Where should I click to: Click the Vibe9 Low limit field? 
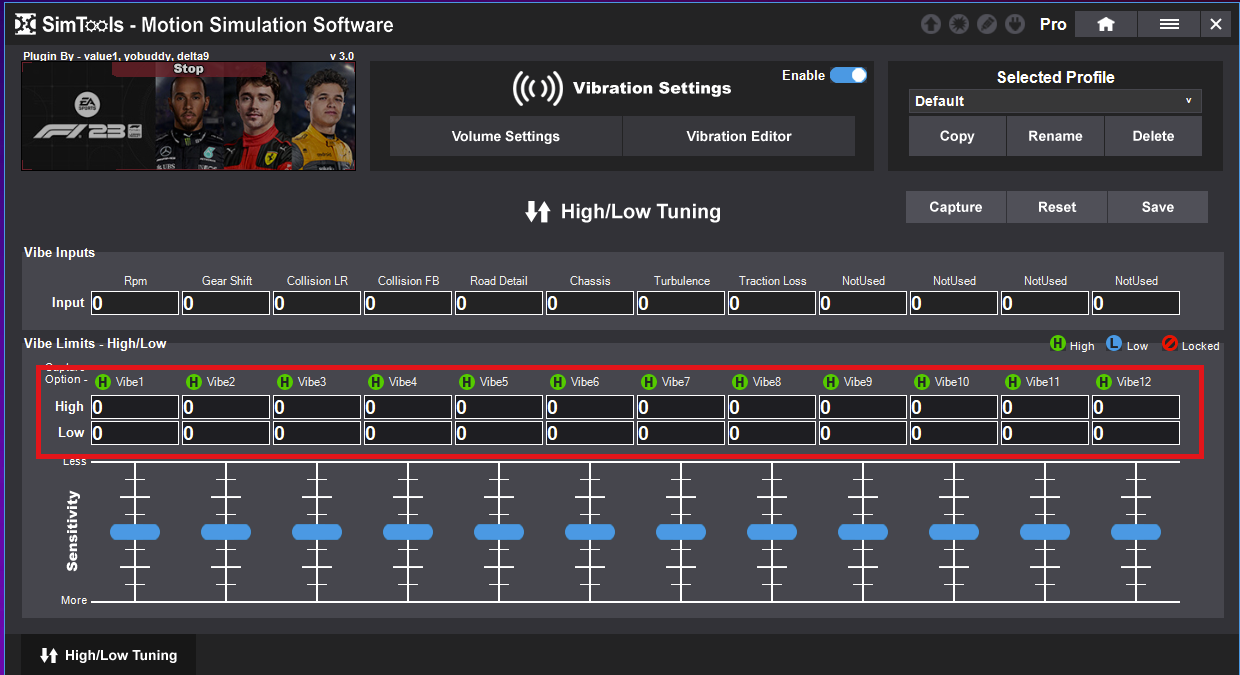(863, 433)
